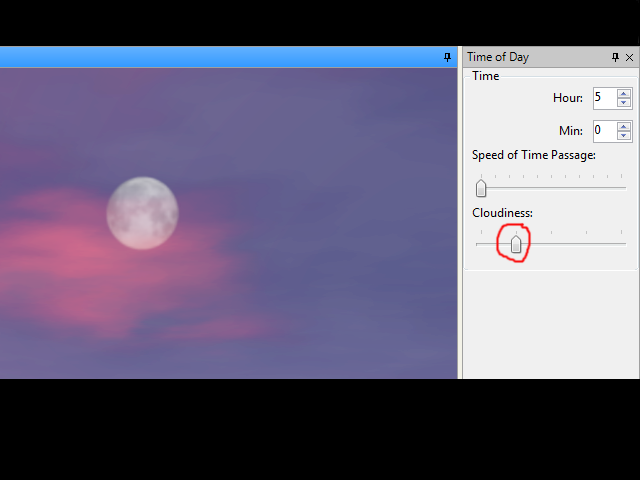Toggle pin on Time of Day panel
This screenshot has width=640, height=480.
point(615,57)
